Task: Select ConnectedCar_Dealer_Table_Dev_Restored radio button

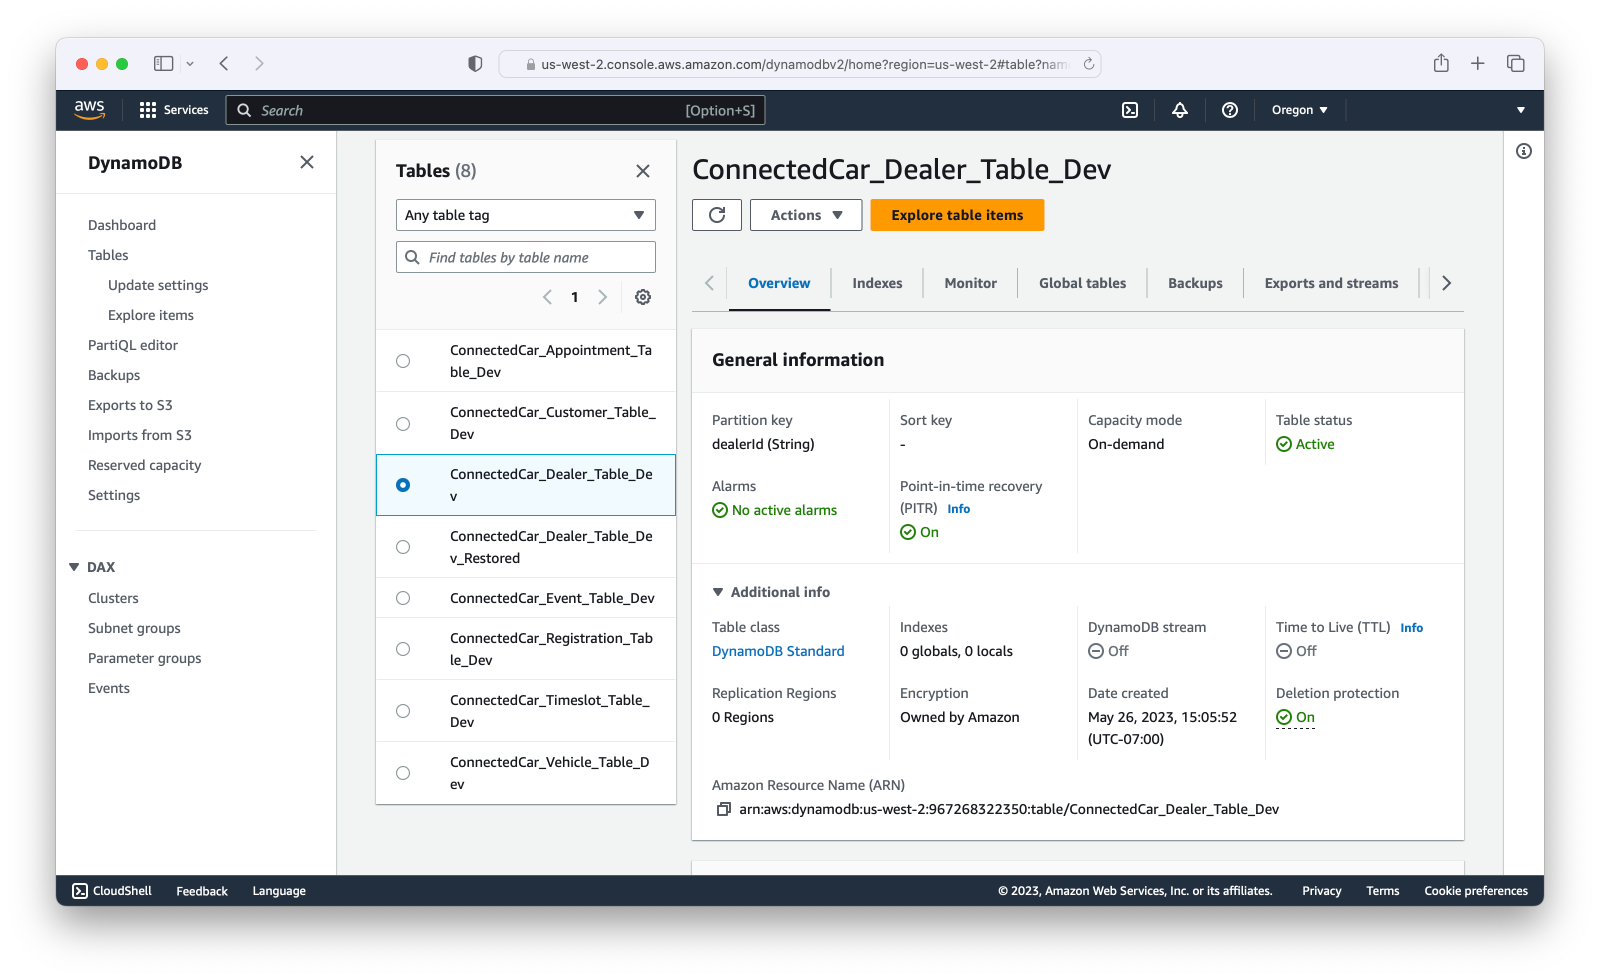Action: coord(403,547)
